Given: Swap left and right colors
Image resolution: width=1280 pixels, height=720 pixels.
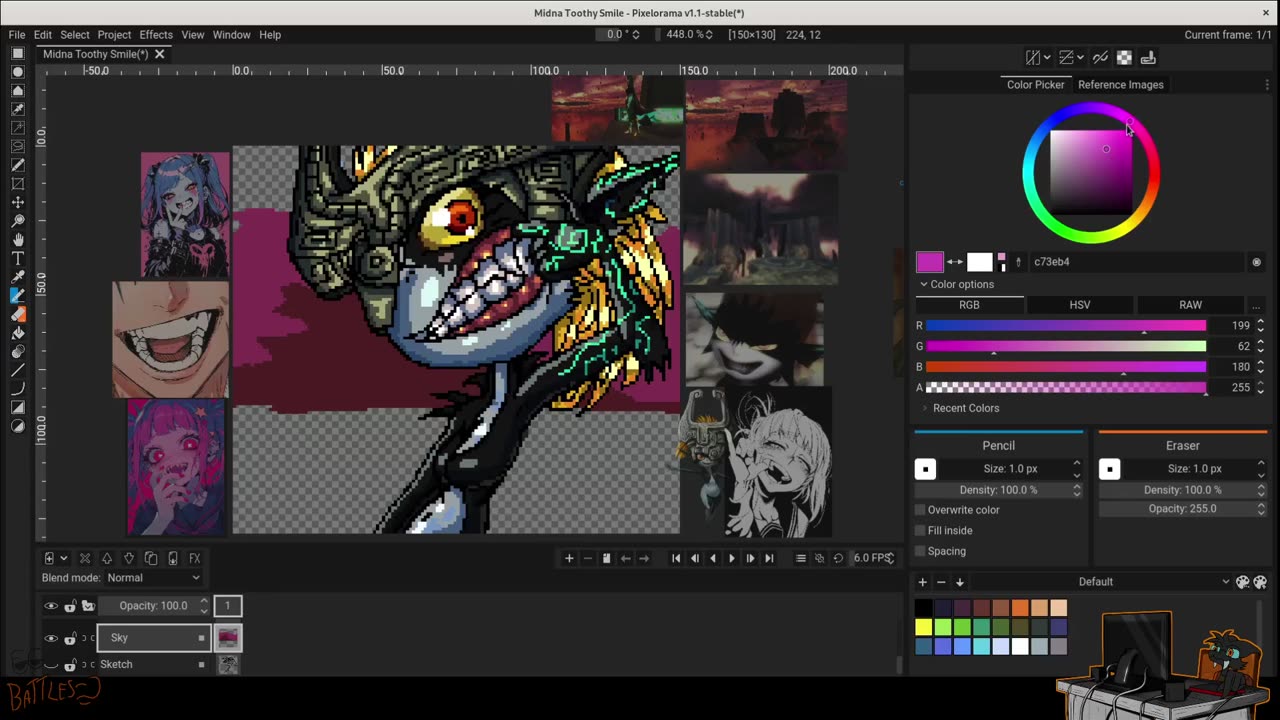Looking at the screenshot, I should [955, 262].
